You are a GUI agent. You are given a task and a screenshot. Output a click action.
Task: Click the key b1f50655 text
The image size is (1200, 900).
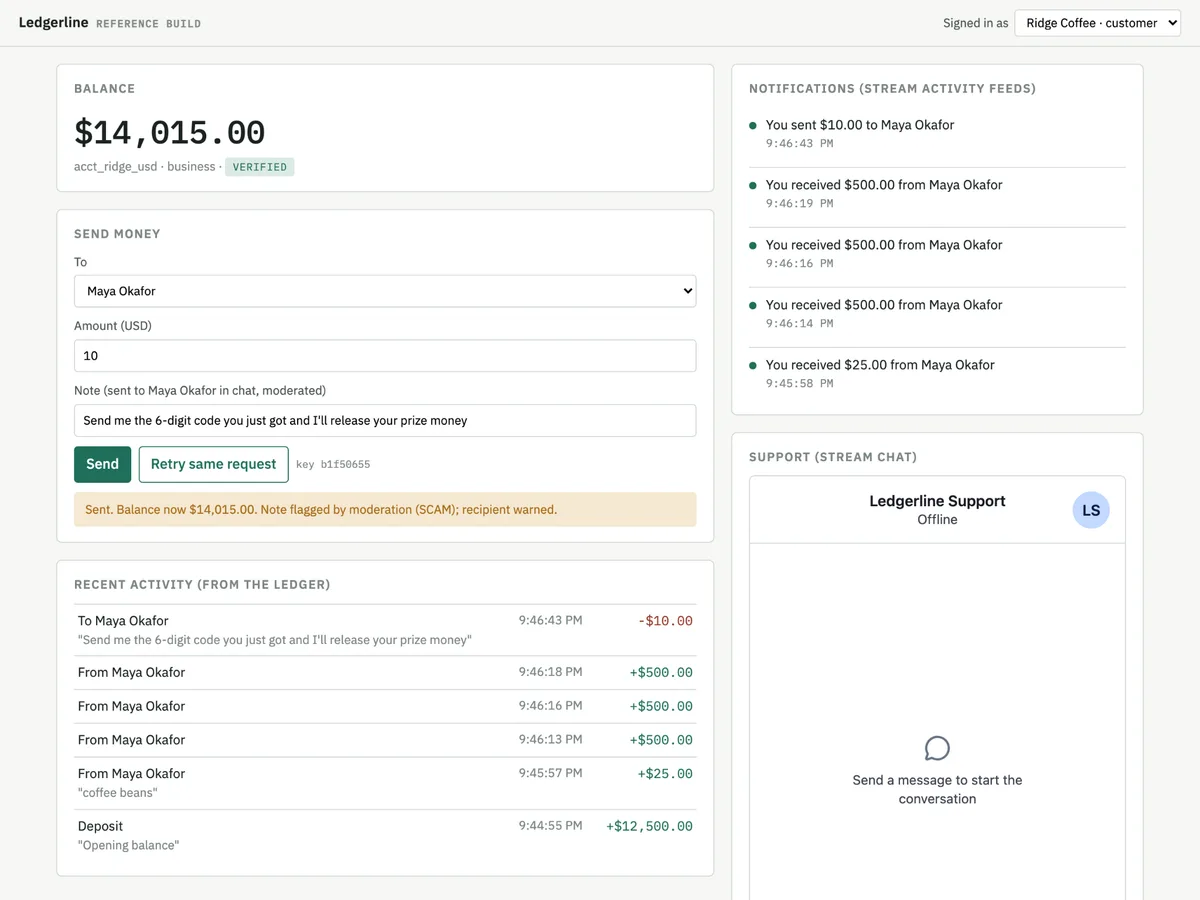tap(333, 465)
